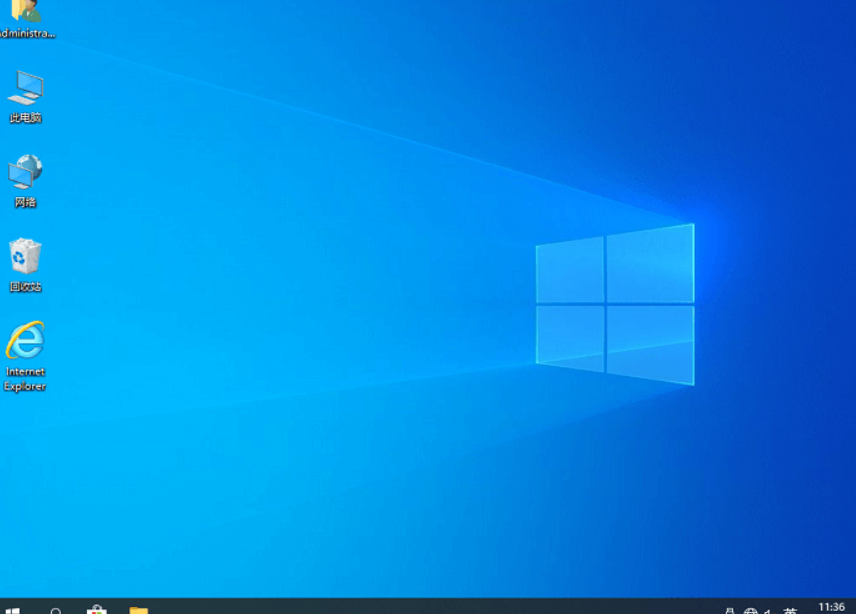Open taskbar search magnifier
Image resolution: width=856 pixels, height=614 pixels.
(x=56, y=609)
